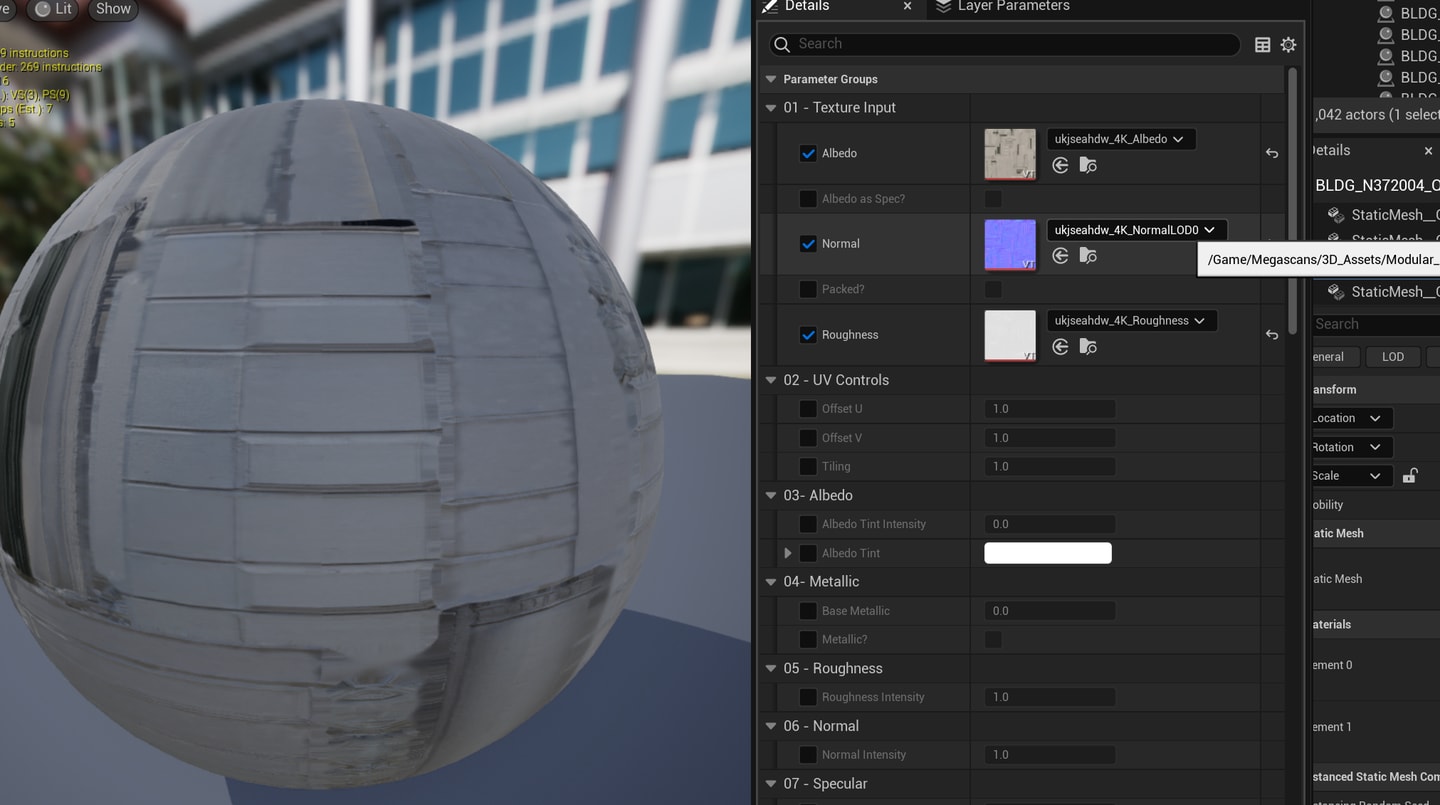The image size is (1440, 805).
Task: Open the ukjseahdw_4K_NormalLOD0 texture dropdown
Action: coord(1137,230)
